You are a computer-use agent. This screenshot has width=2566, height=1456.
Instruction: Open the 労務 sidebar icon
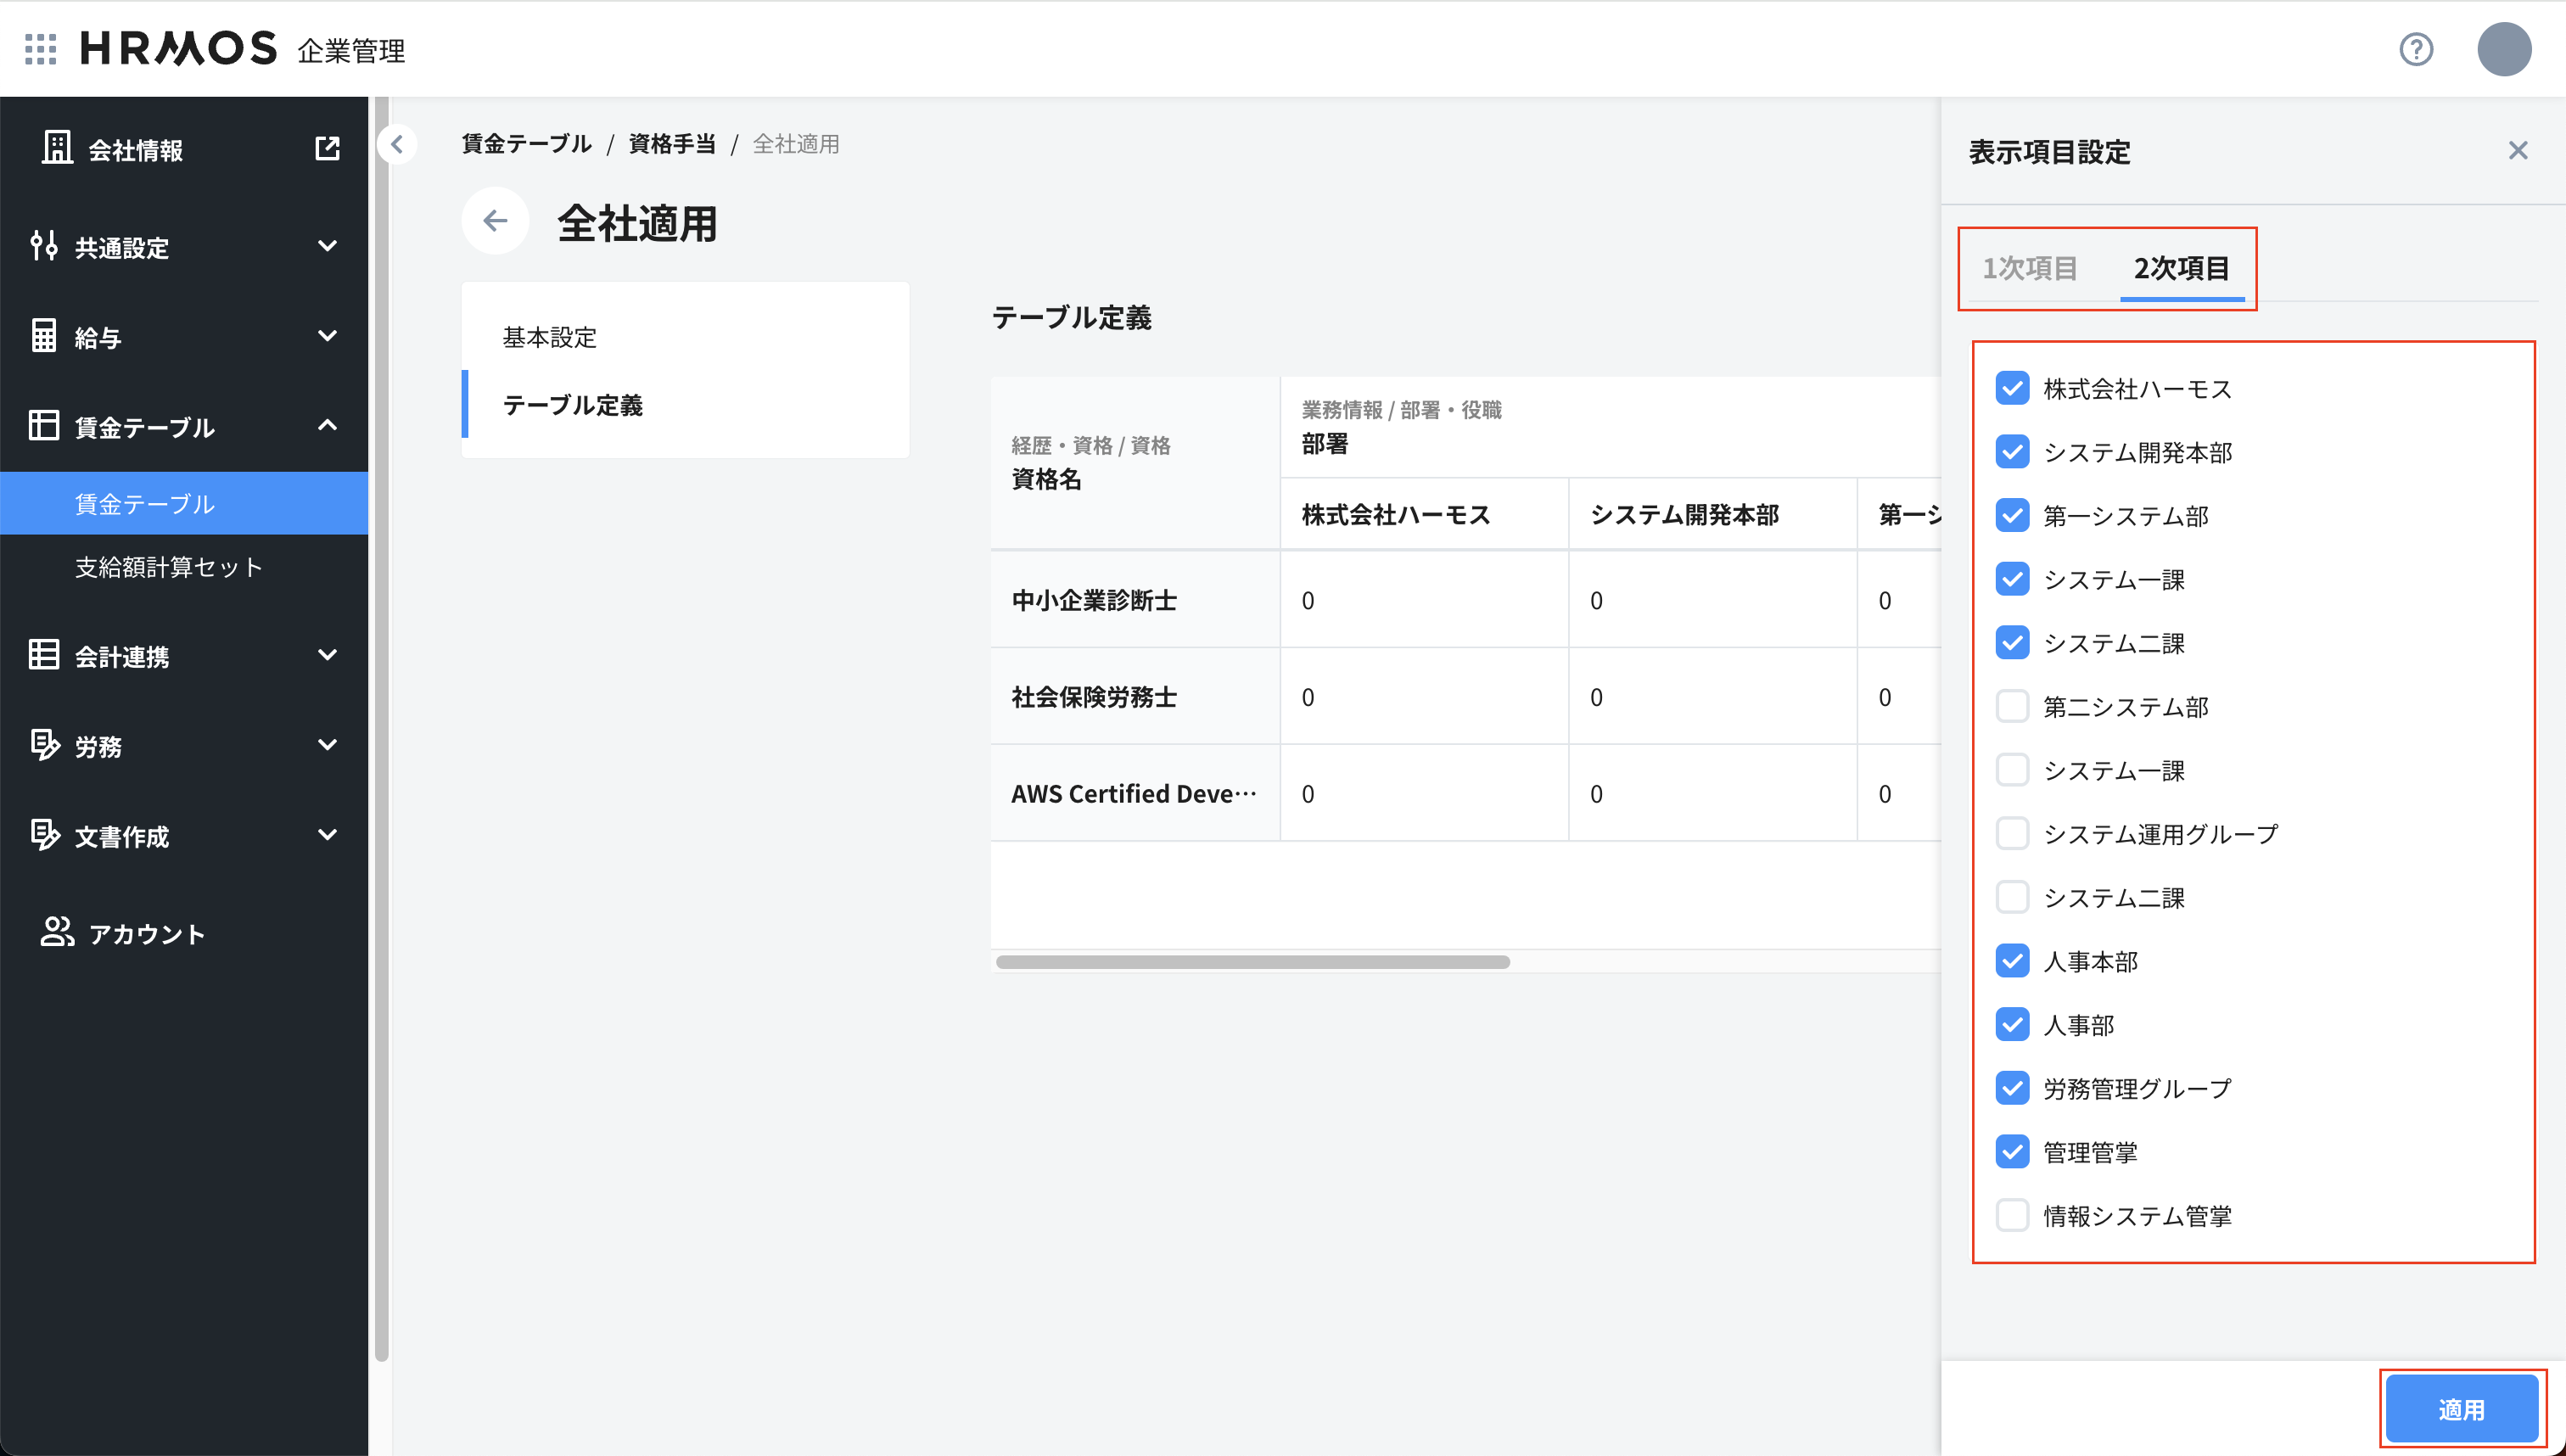click(x=45, y=745)
